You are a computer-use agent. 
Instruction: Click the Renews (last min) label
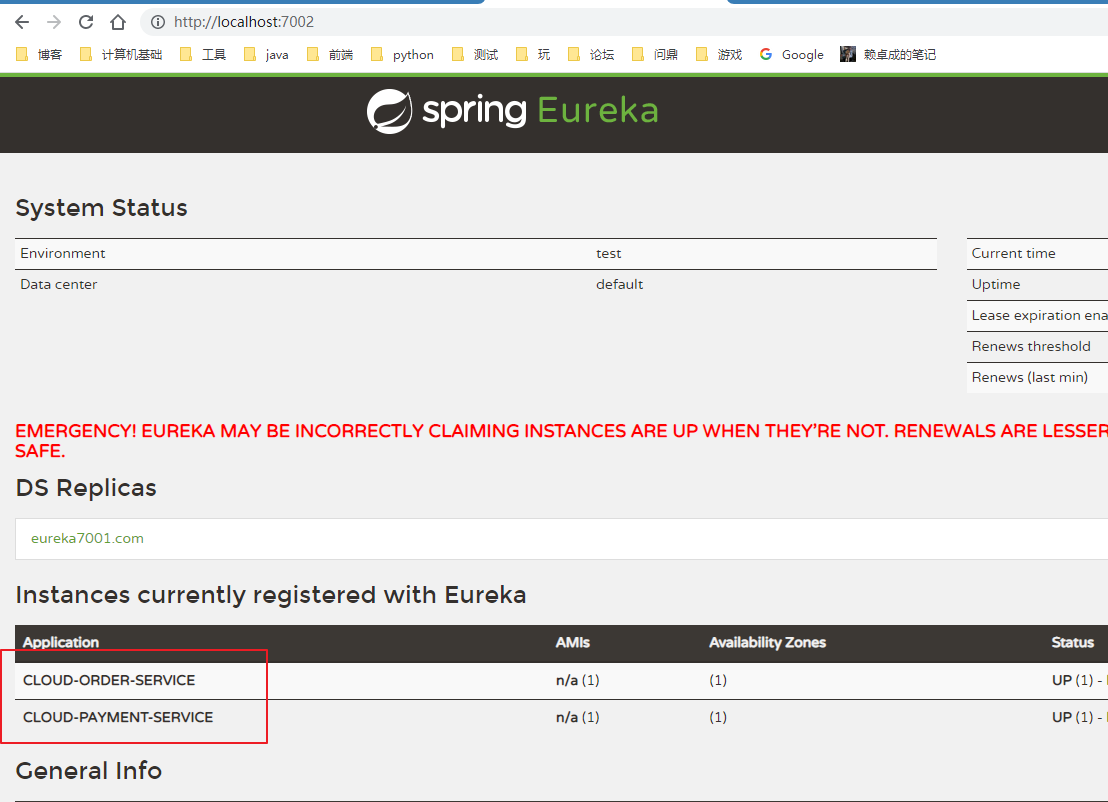(x=1030, y=377)
